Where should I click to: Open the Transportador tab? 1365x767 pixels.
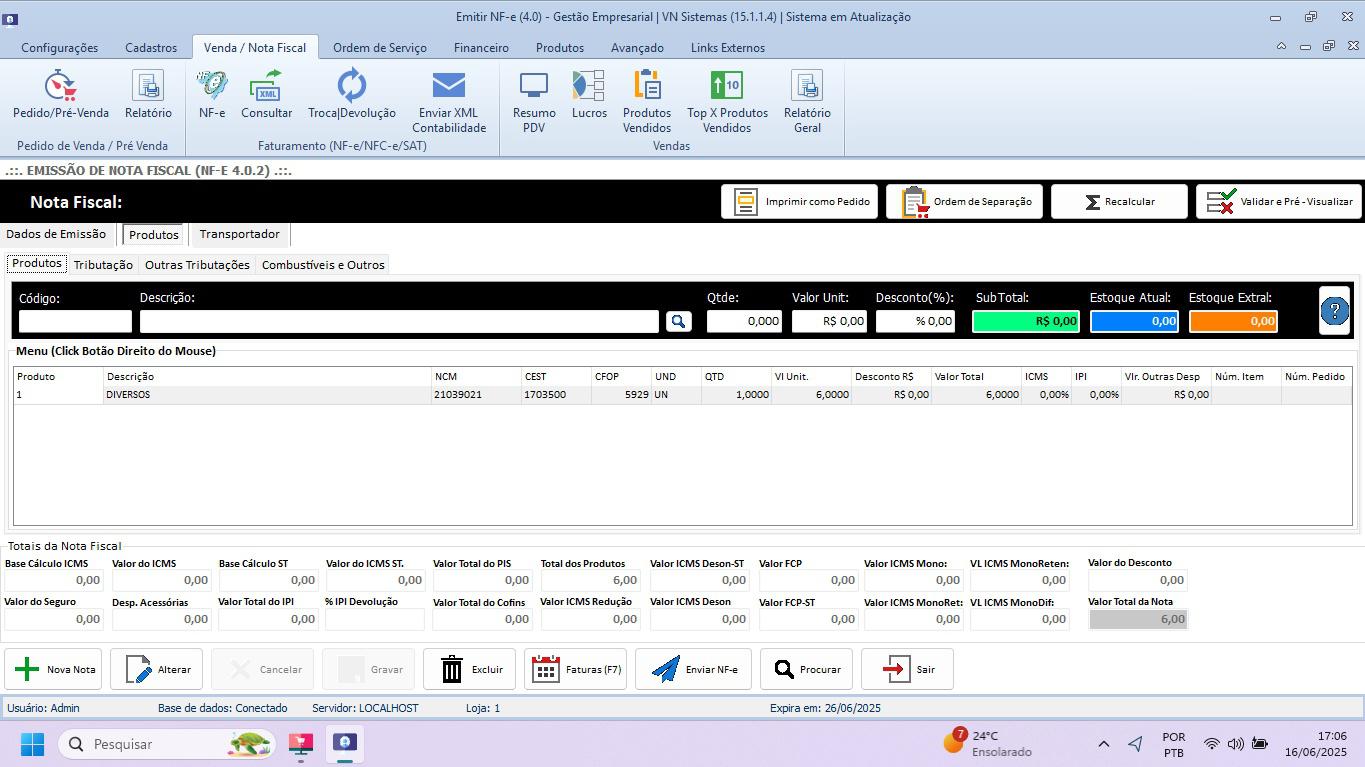coord(239,234)
